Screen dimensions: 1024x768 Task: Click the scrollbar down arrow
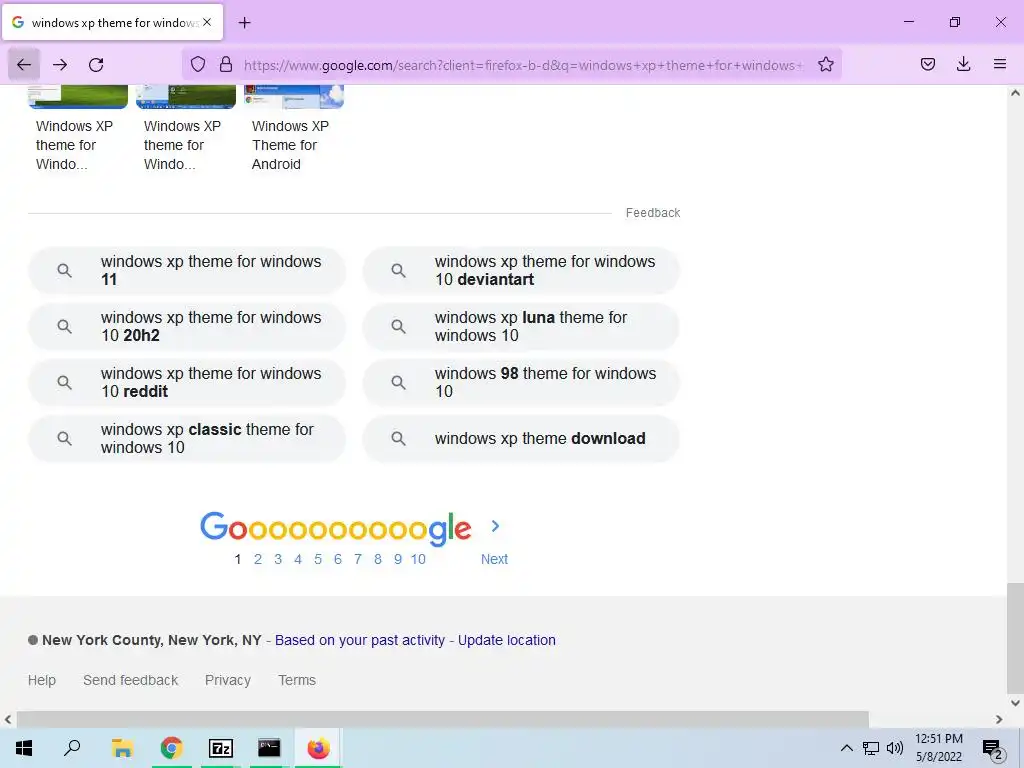click(x=1015, y=703)
